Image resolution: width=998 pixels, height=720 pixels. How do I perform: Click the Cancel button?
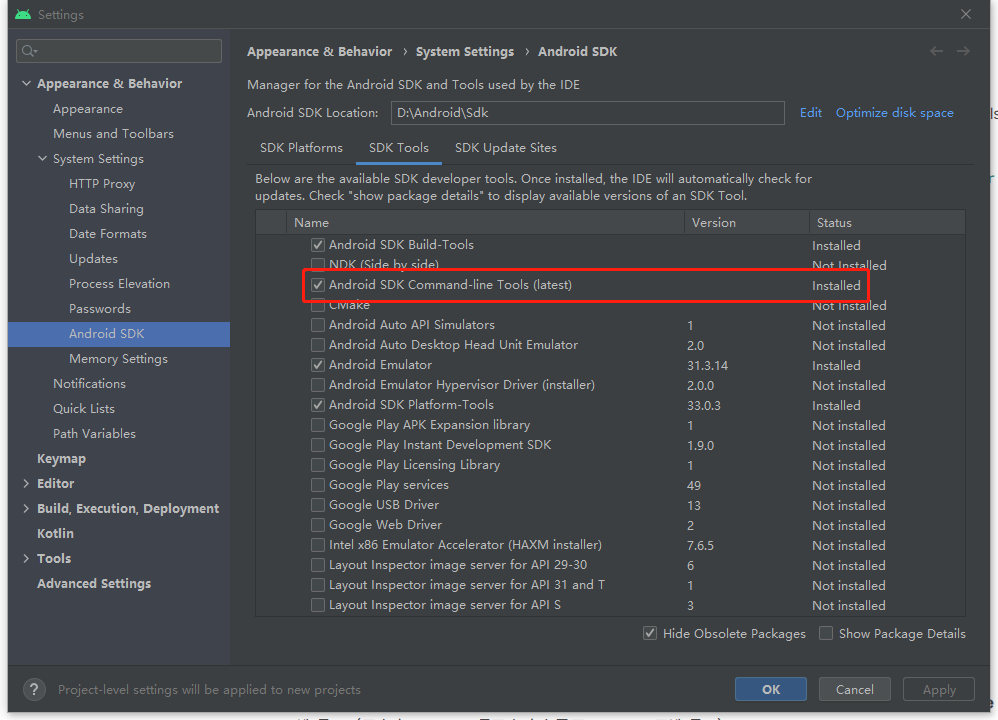pyautogui.click(x=854, y=689)
